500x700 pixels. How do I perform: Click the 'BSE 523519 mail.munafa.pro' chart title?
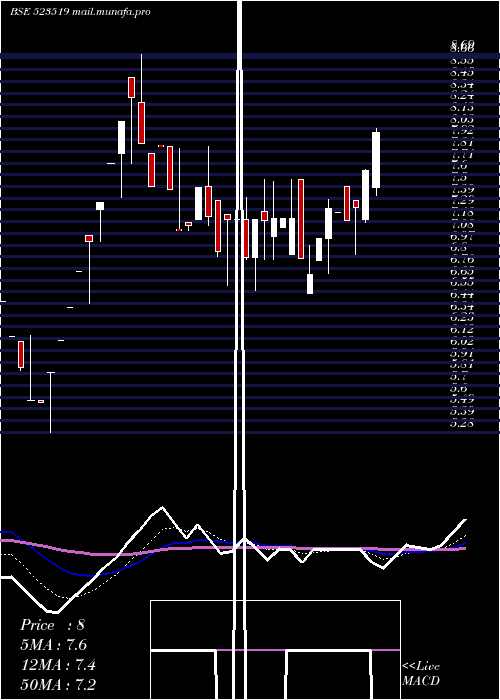(x=80, y=12)
